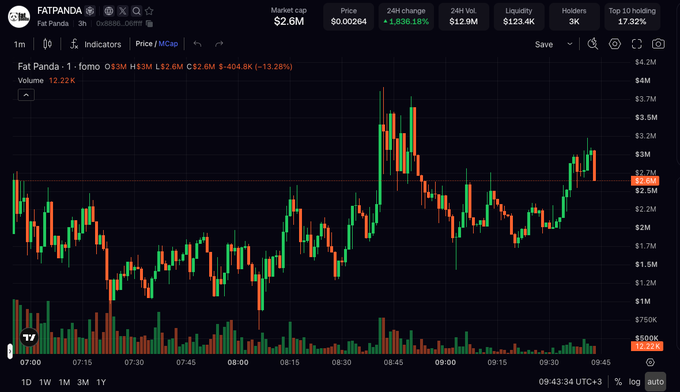This screenshot has height=392, width=680.
Task: Open the token's X (Twitter) profile
Action: [123, 11]
